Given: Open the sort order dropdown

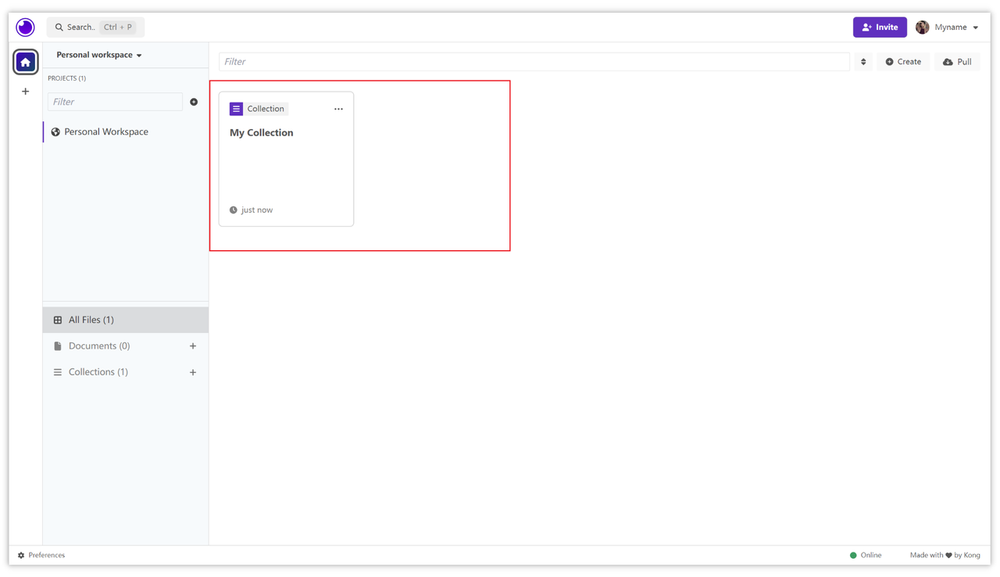Looking at the screenshot, I should 863,62.
